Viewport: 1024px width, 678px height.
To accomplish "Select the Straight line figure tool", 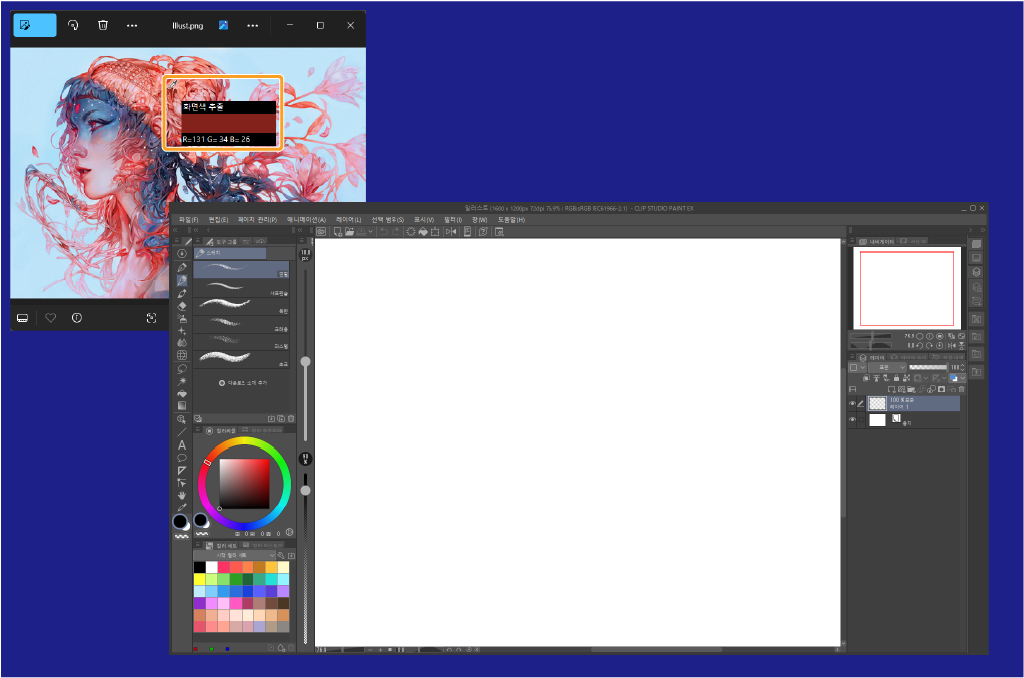I will click(x=182, y=432).
